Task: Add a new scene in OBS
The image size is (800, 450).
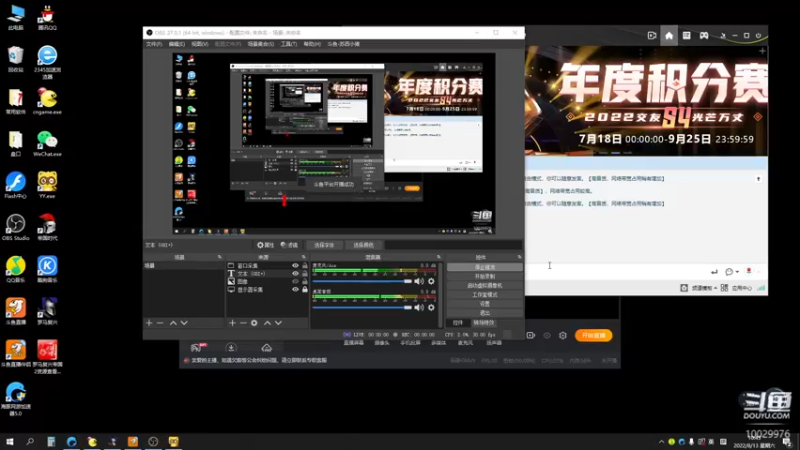Action: [x=149, y=323]
